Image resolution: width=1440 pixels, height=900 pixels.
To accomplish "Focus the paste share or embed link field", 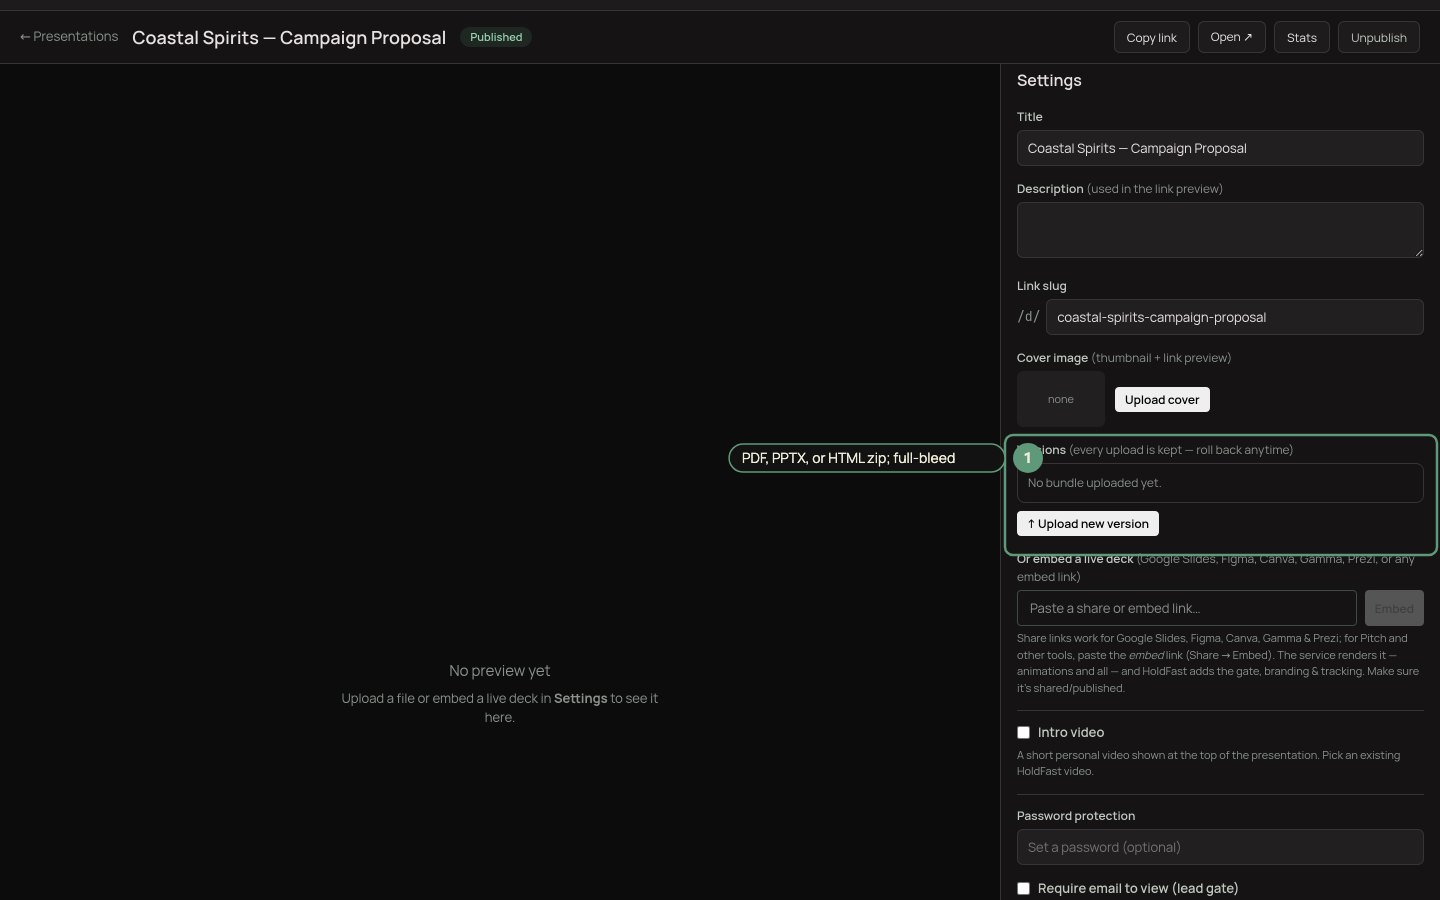I will pos(1186,608).
